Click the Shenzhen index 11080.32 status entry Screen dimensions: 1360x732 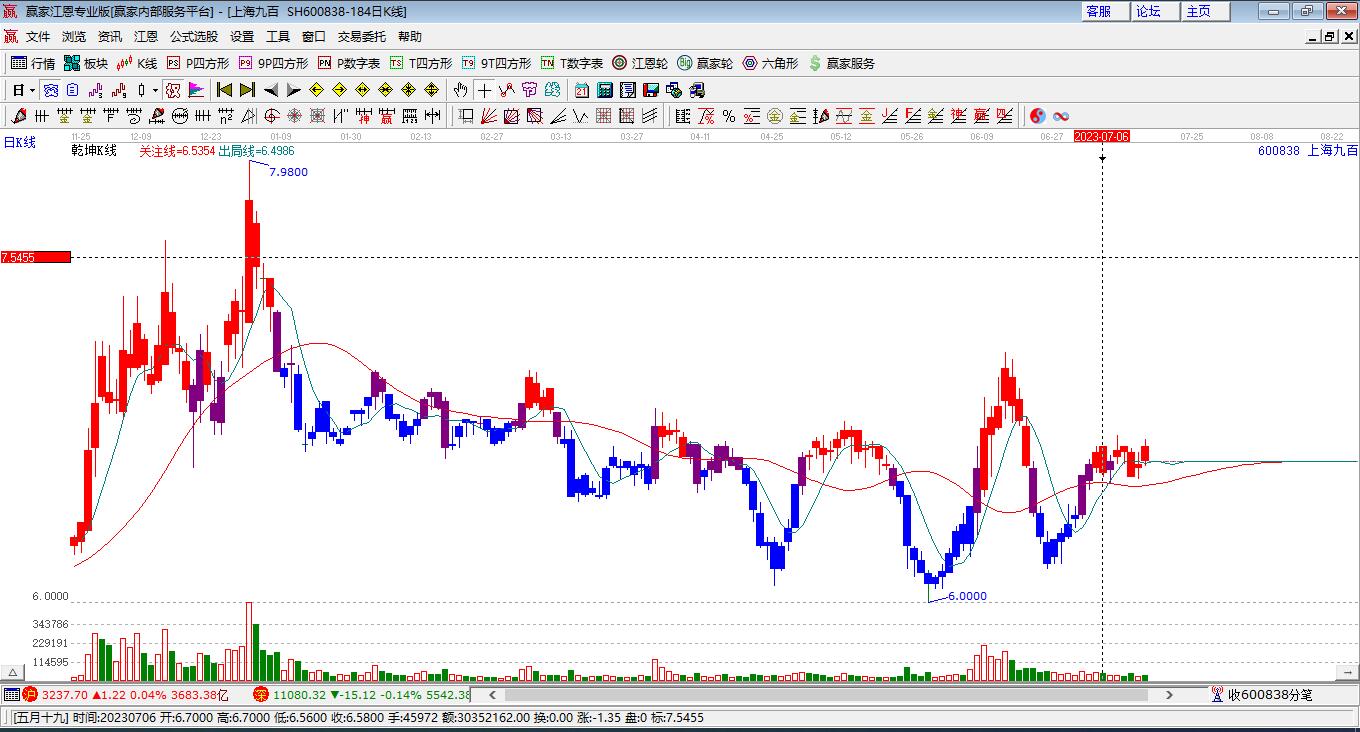coord(362,694)
